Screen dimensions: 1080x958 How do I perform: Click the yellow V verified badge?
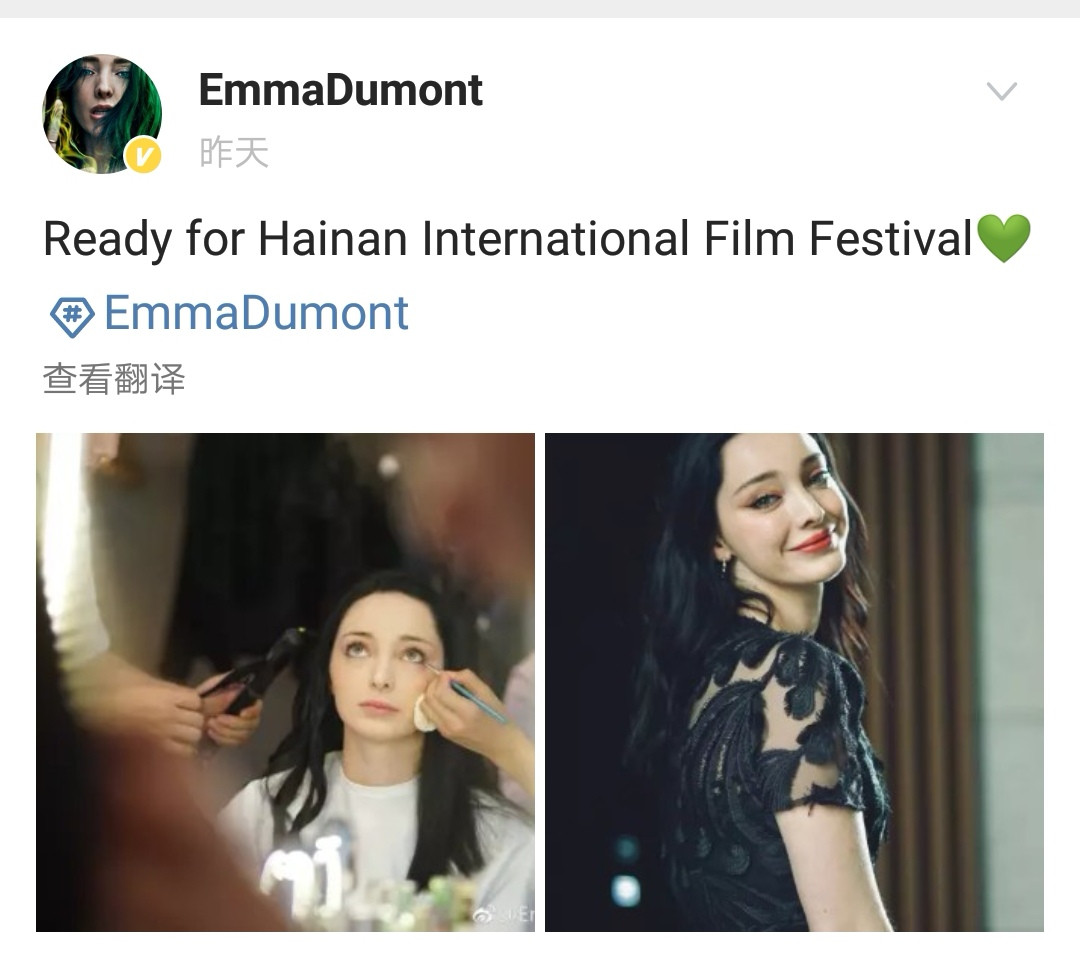(x=143, y=155)
